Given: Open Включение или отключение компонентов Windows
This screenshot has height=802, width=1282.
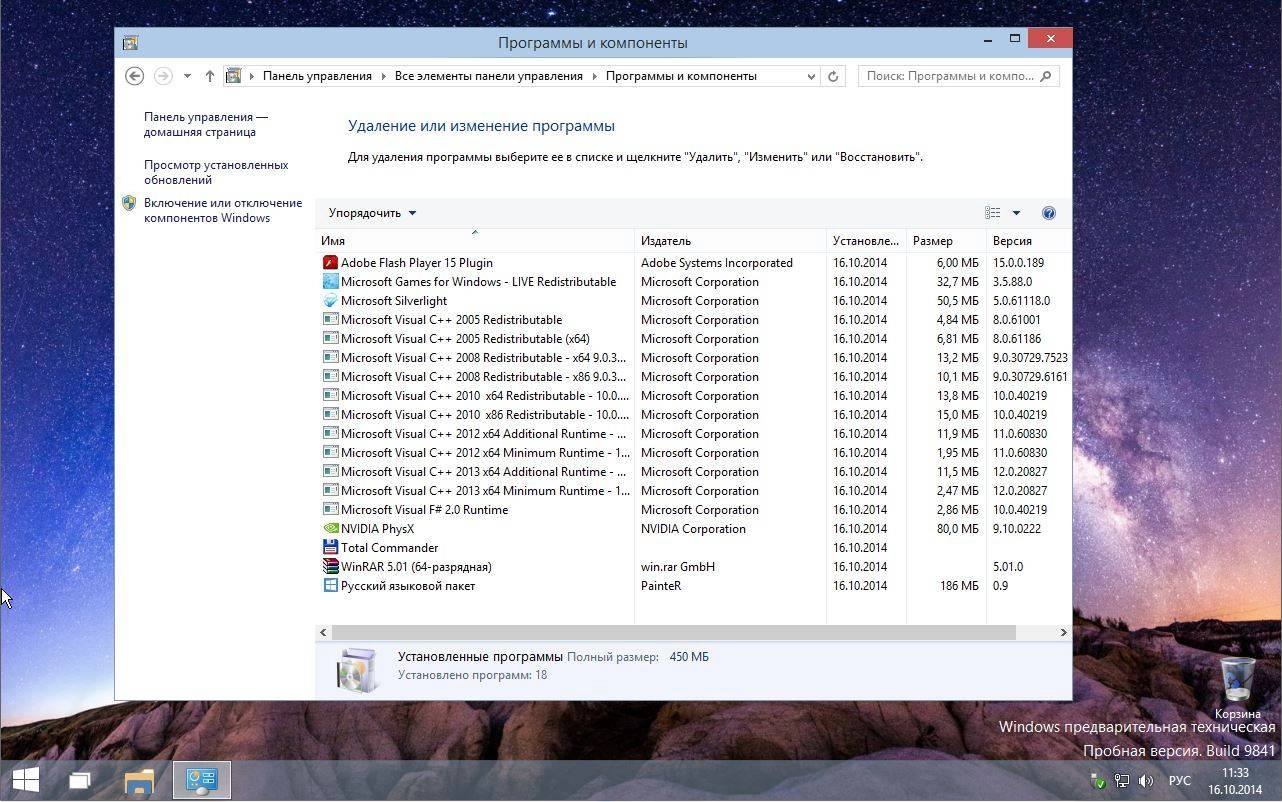Looking at the screenshot, I should [x=222, y=210].
